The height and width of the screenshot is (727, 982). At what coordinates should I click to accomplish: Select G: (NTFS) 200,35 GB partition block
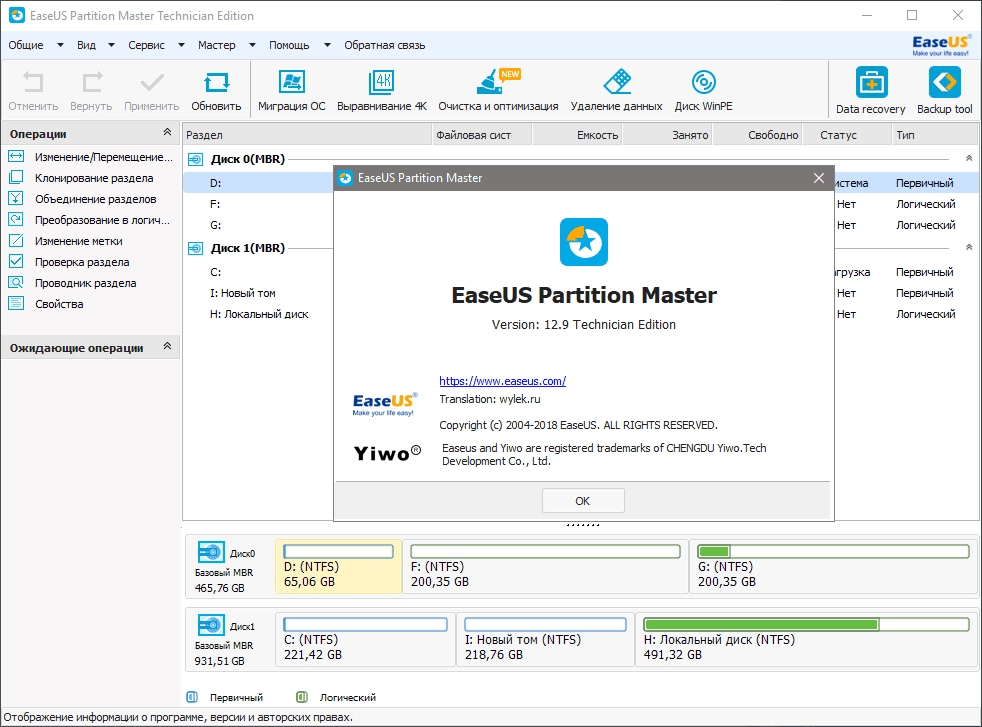click(x=833, y=567)
